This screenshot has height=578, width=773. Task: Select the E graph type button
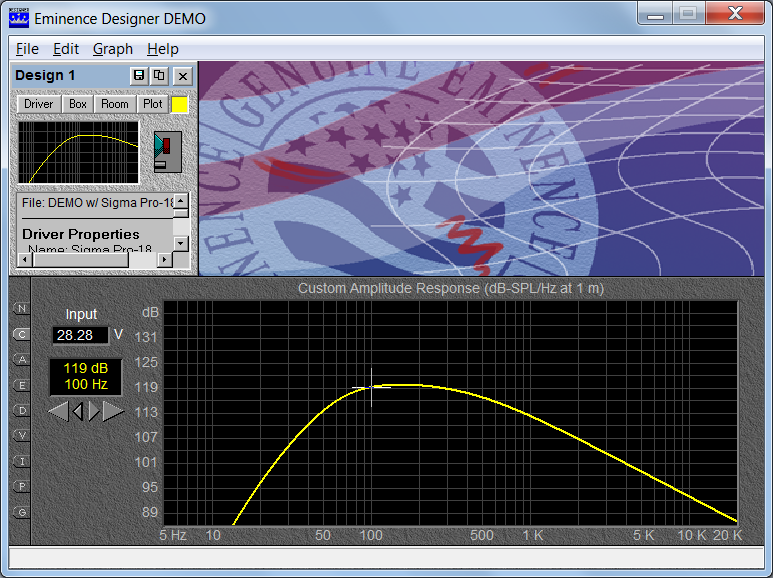[22, 385]
